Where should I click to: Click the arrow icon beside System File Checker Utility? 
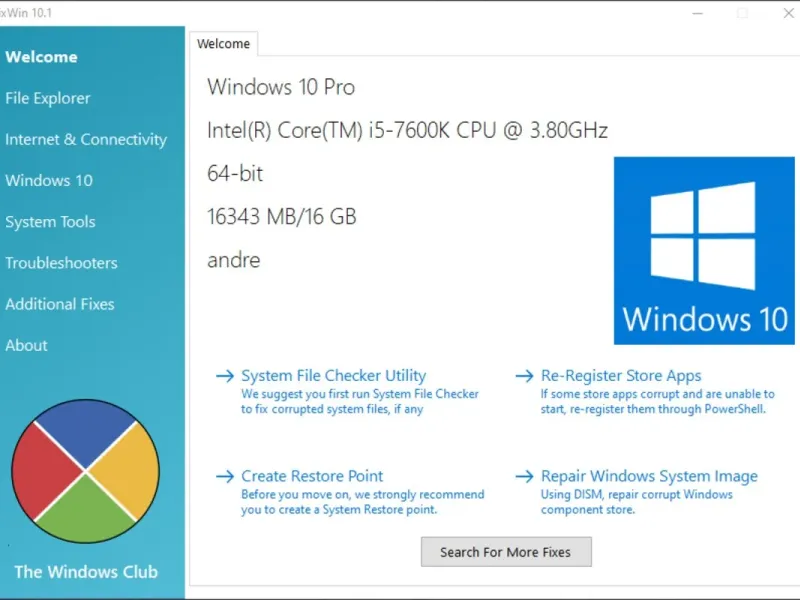pos(225,376)
